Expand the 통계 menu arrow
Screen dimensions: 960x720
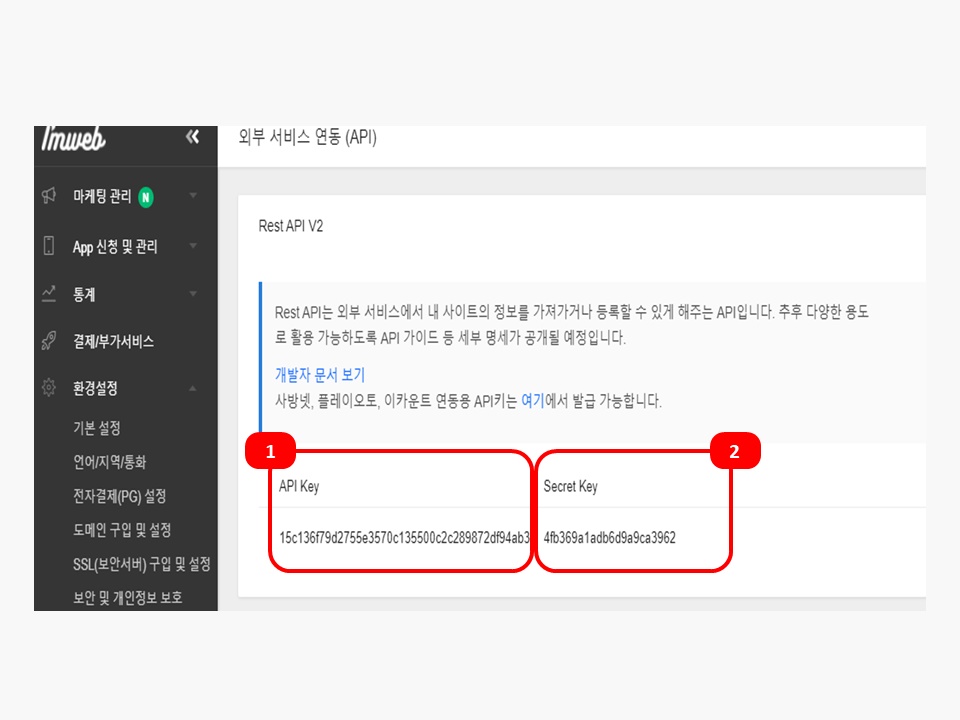click(193, 294)
